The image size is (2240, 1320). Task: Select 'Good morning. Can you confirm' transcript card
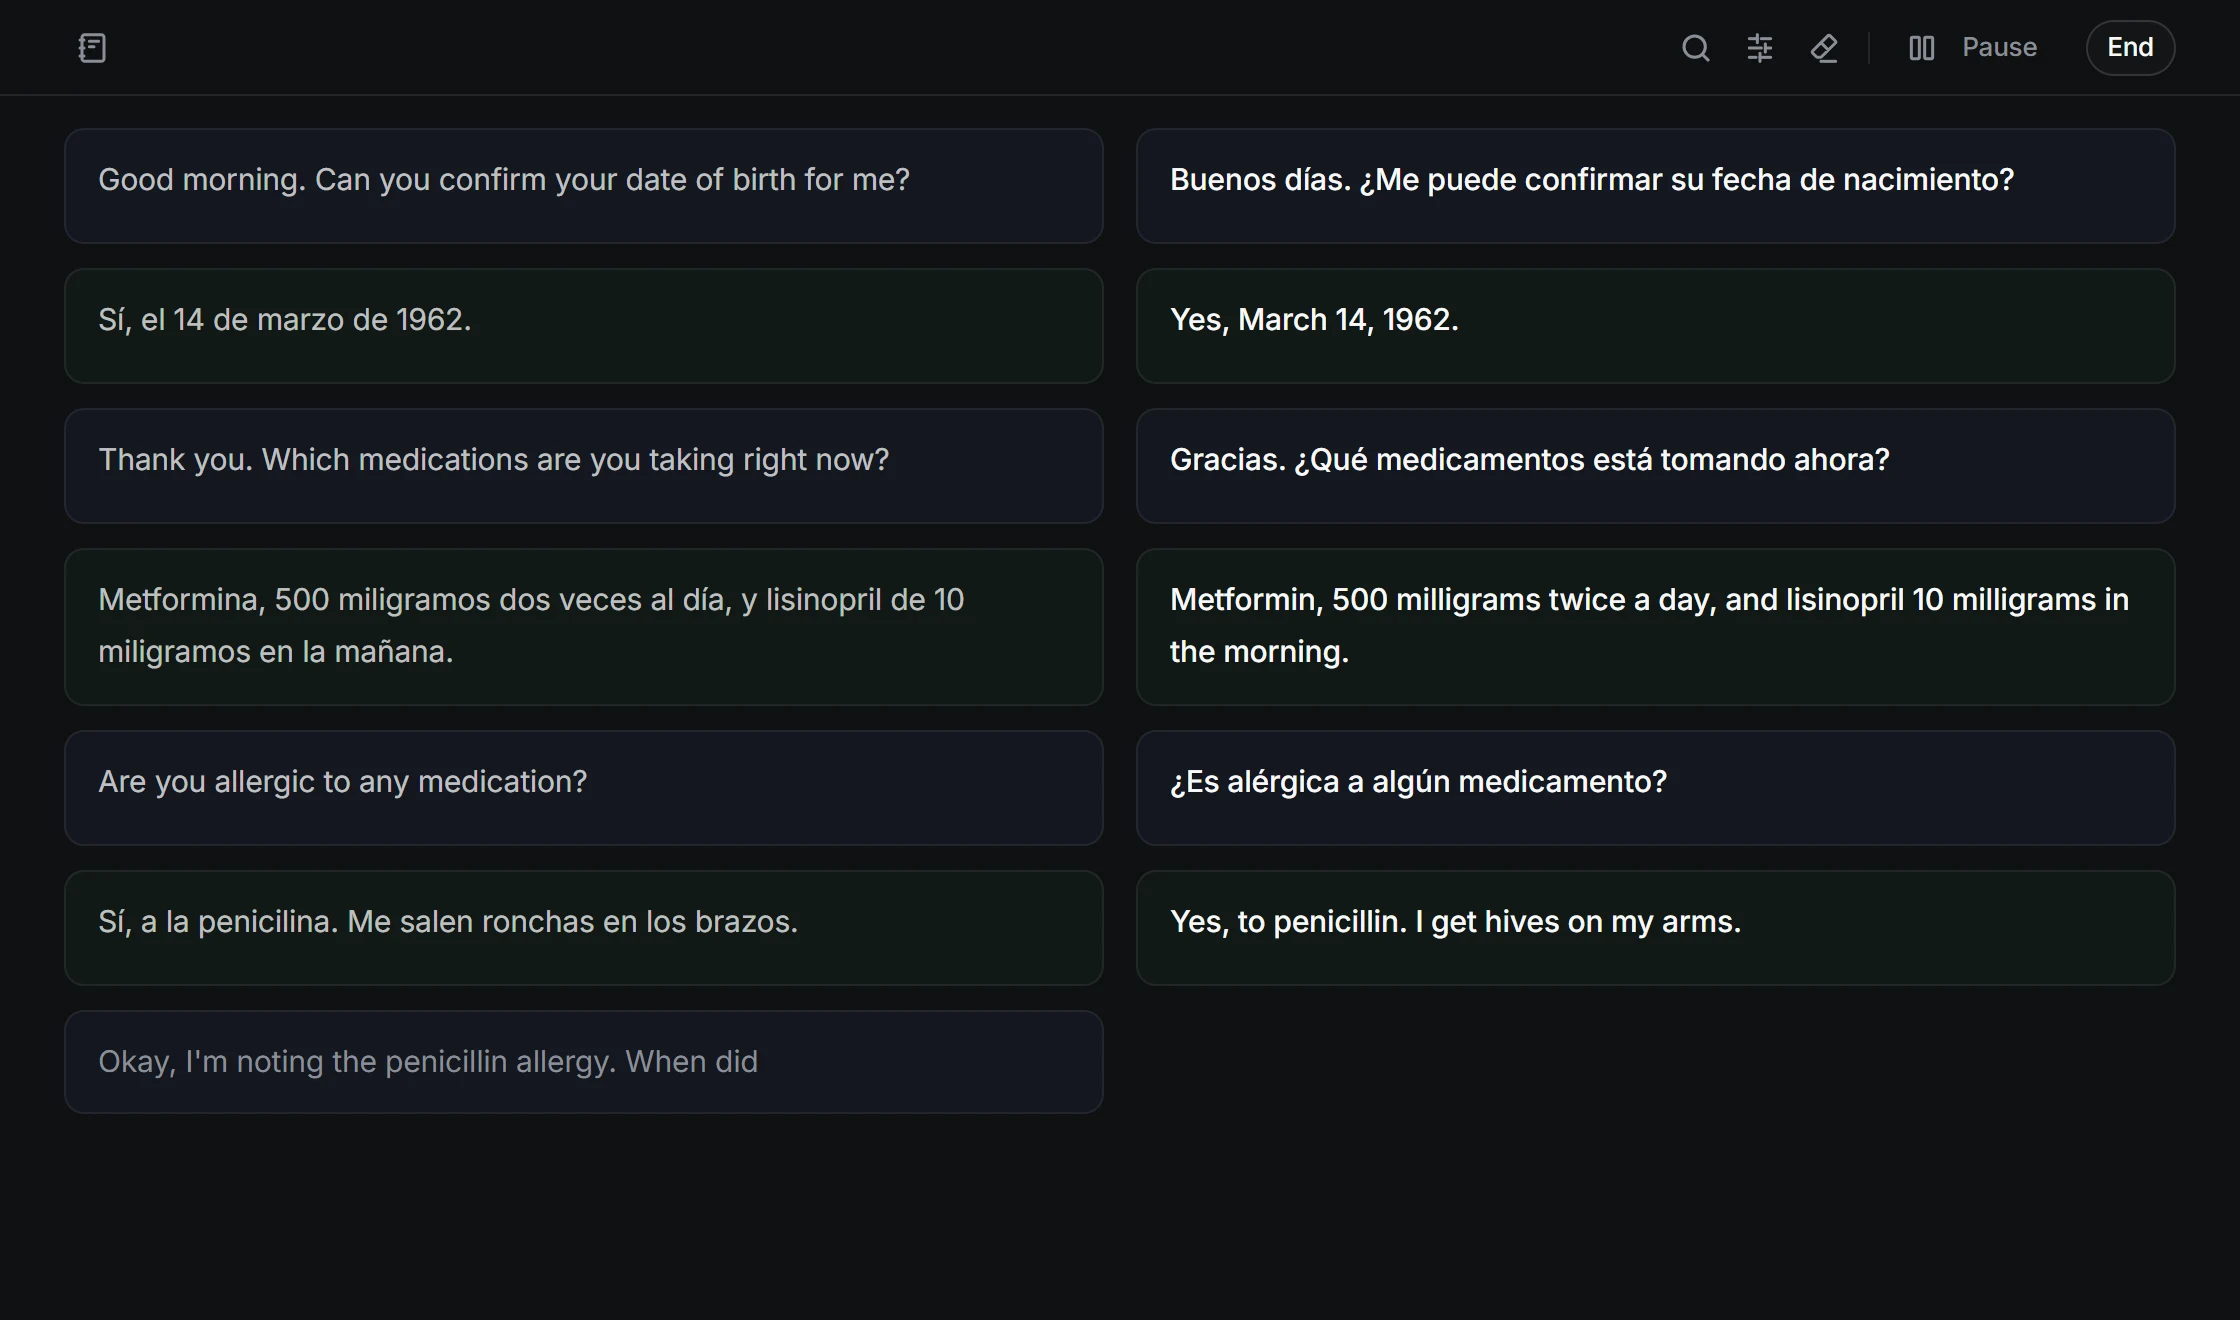[x=584, y=186]
